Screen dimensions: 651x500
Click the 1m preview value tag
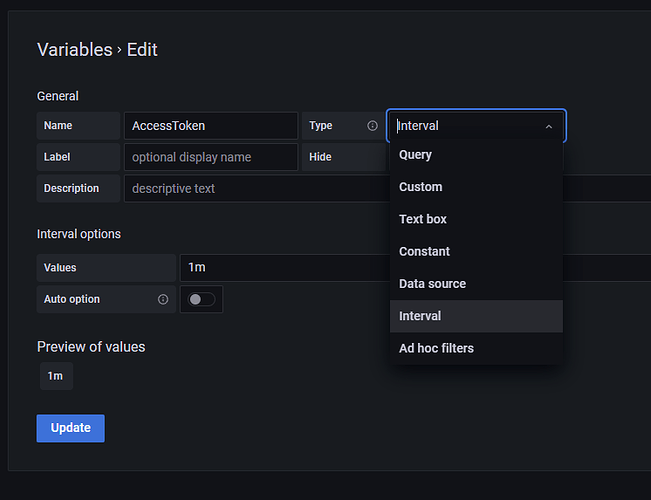56,376
